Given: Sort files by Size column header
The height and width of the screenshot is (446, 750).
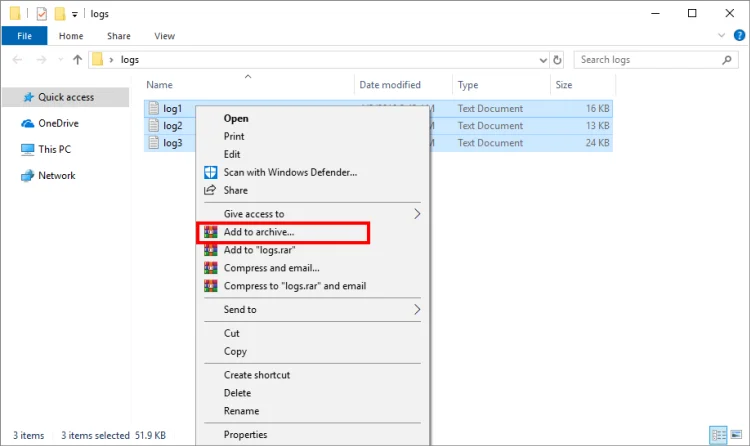Looking at the screenshot, I should (564, 85).
